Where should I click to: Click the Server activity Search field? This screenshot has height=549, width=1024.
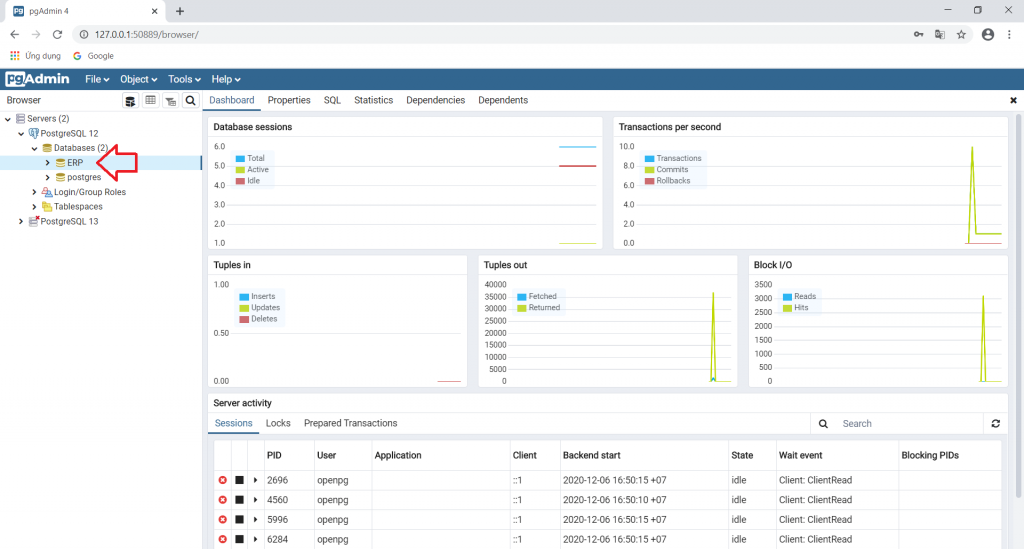909,424
